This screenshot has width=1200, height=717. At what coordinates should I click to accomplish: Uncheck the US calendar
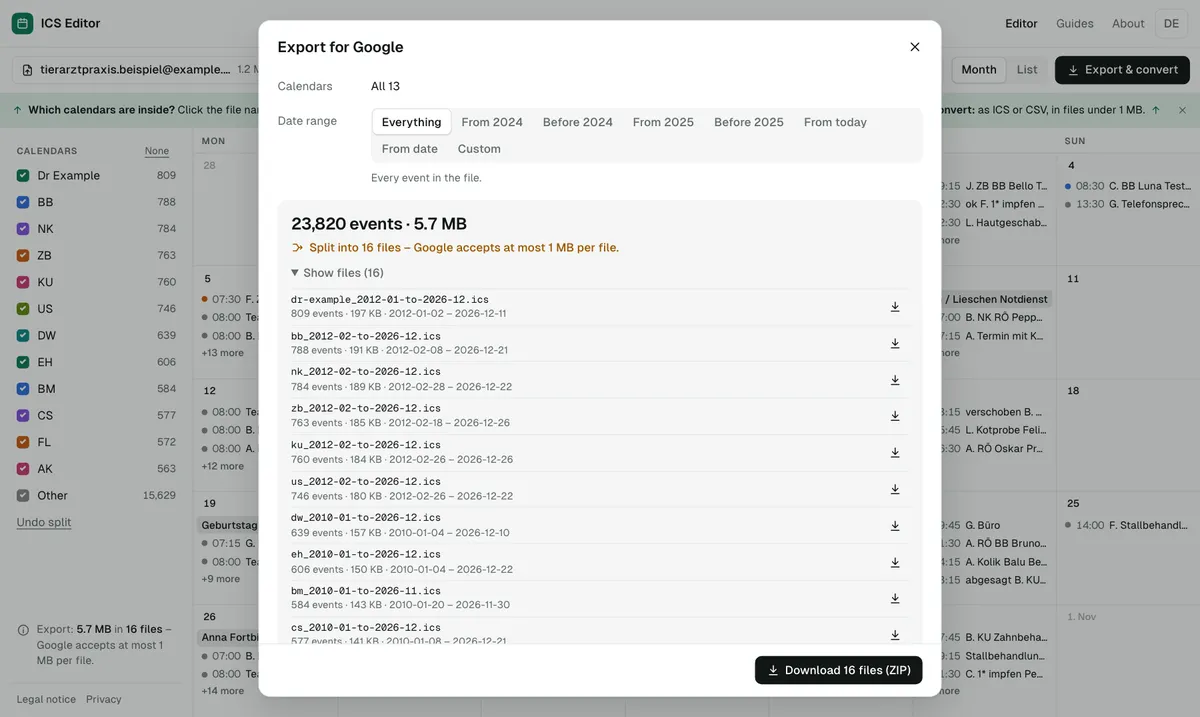coord(23,309)
